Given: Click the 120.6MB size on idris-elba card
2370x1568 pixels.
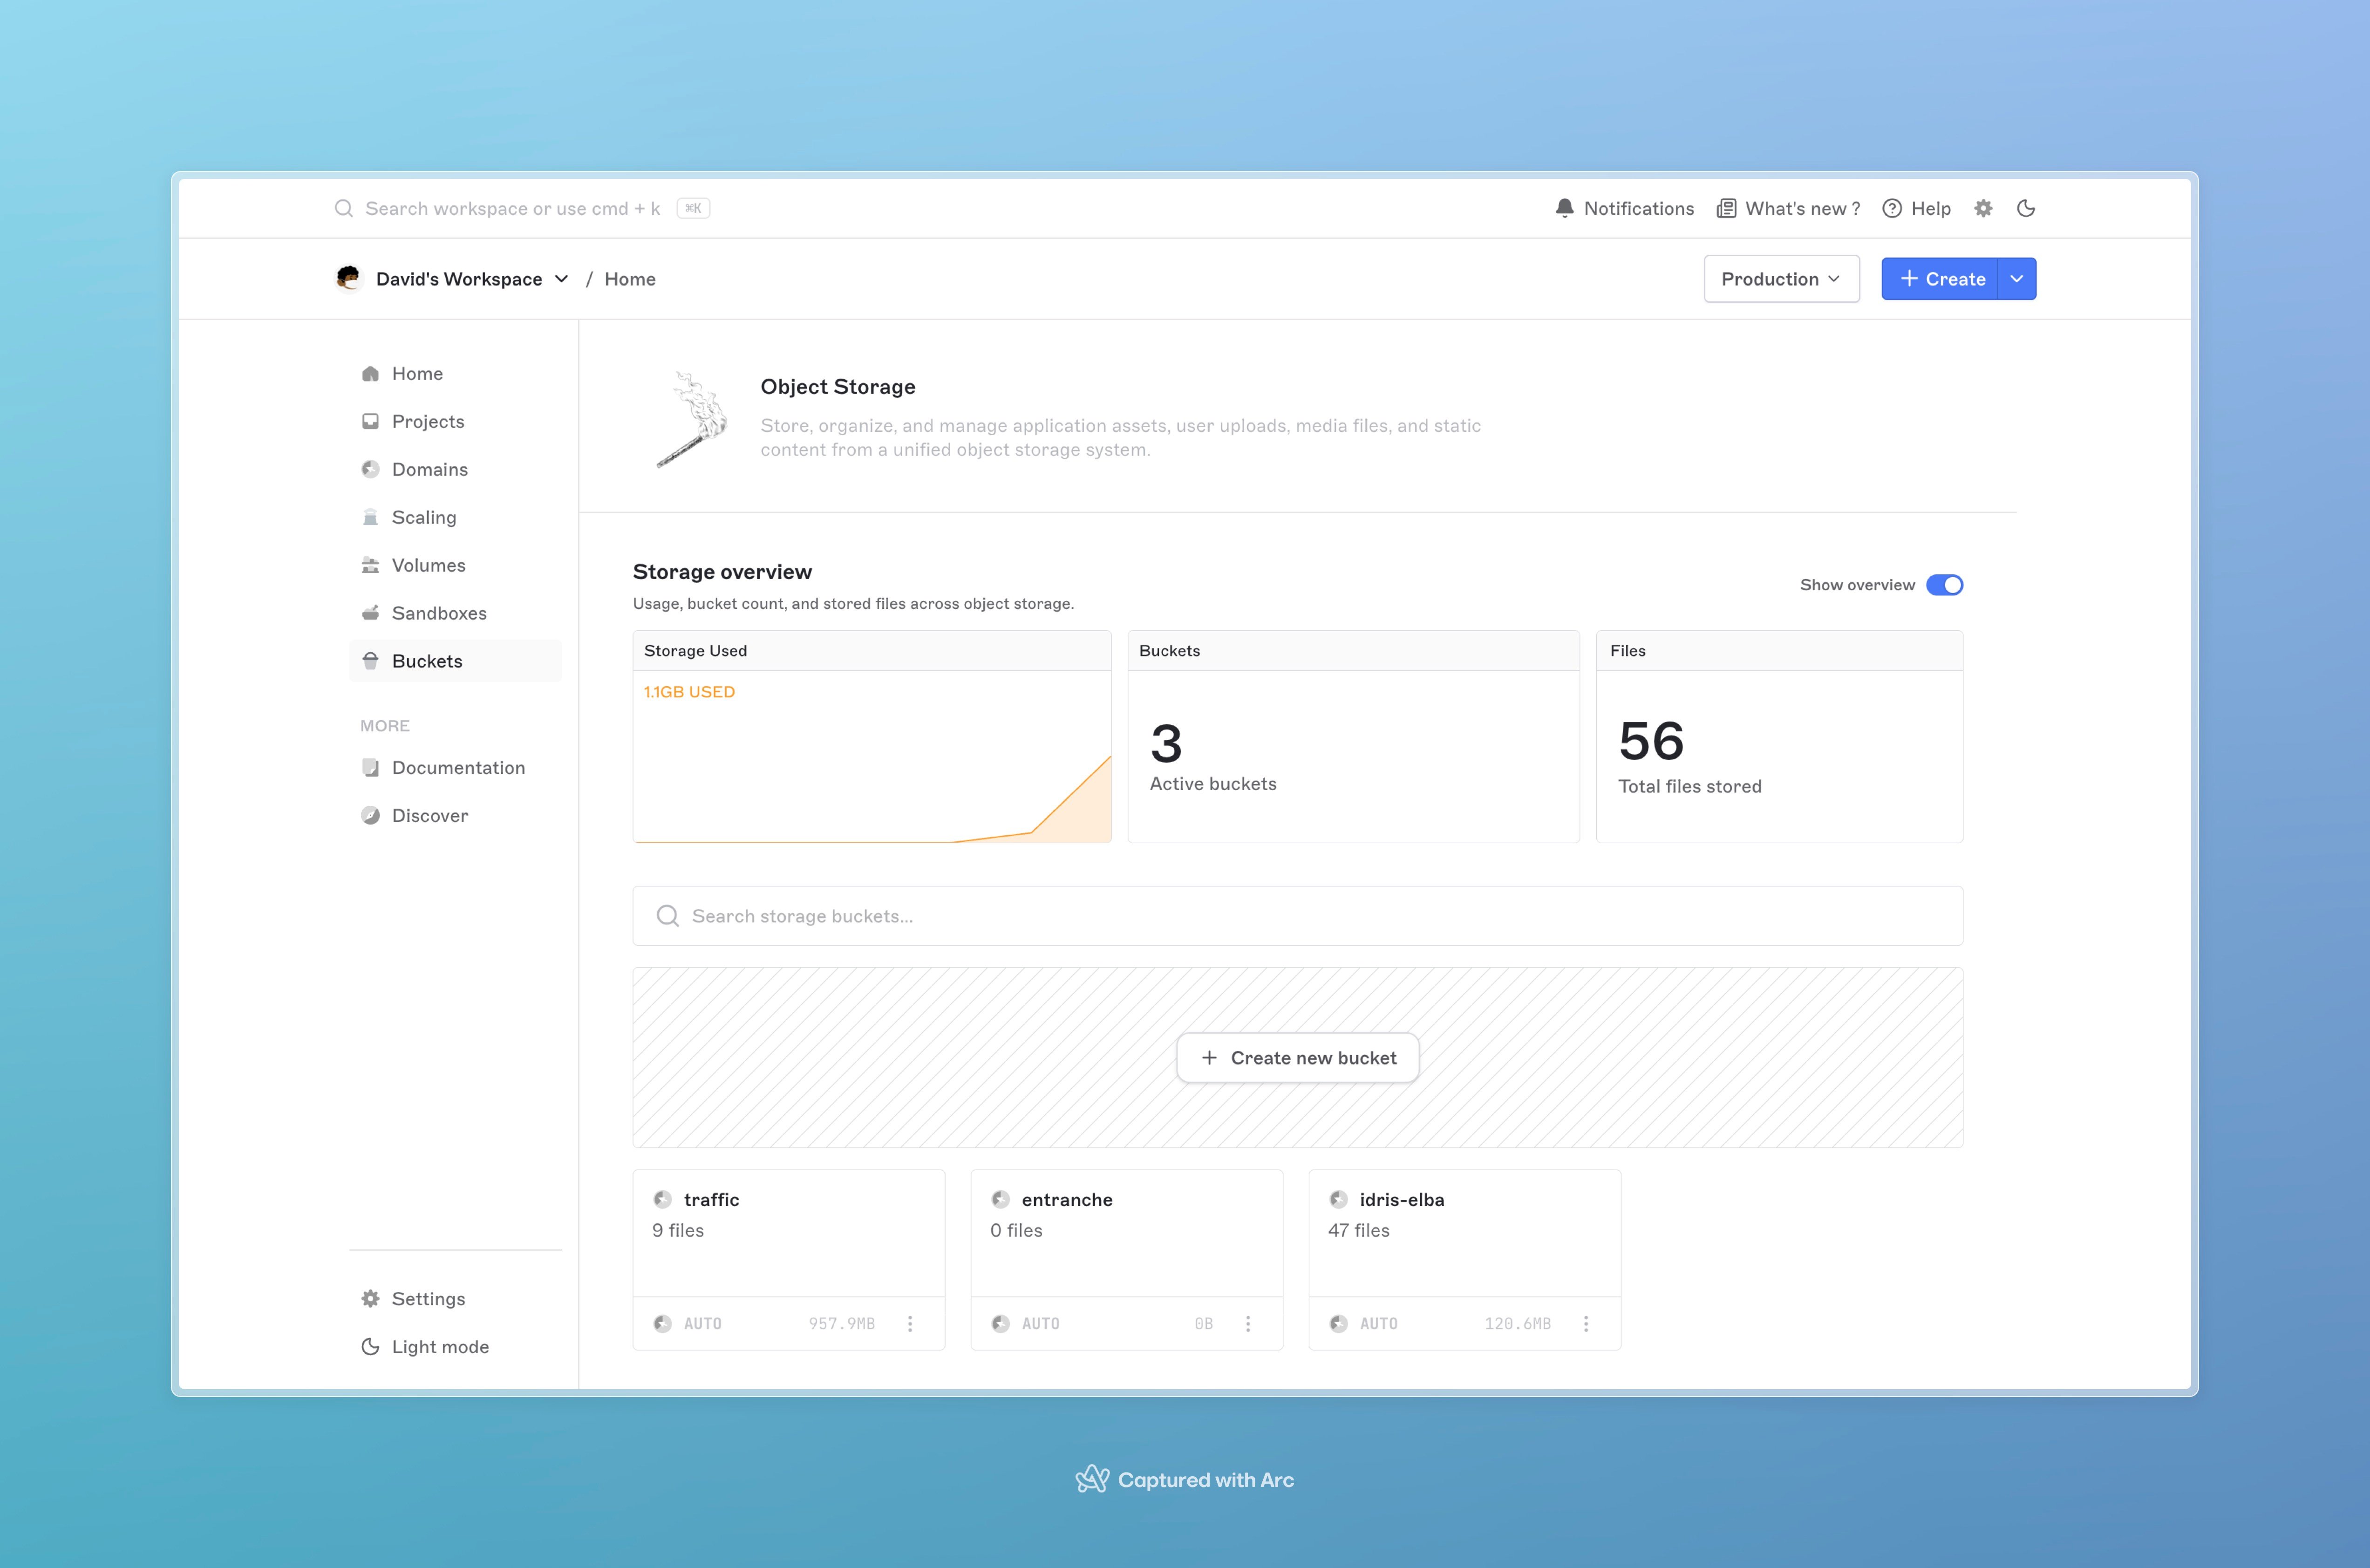Looking at the screenshot, I should pos(1517,1323).
